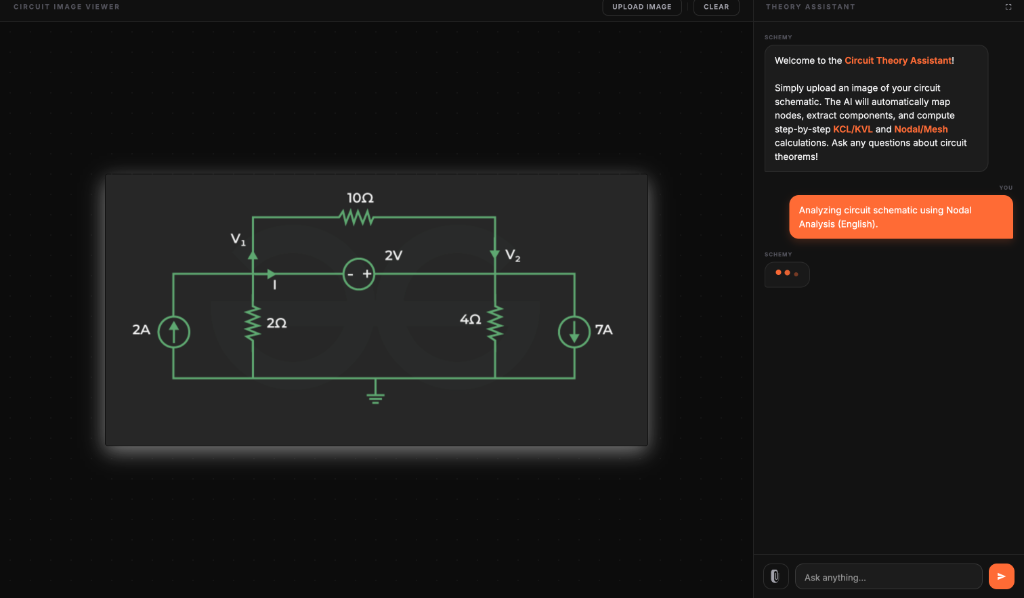1024x598 pixels.
Task: Click the '4Ω' resistor value label
Action: [x=470, y=319]
